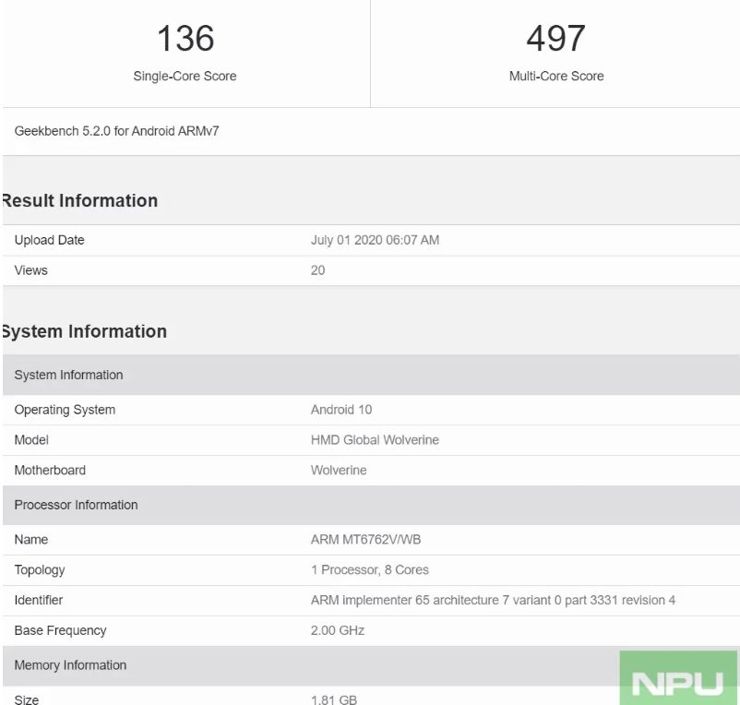Click the Android 10 operating system value
Image resolution: width=740 pixels, height=705 pixels.
(342, 410)
